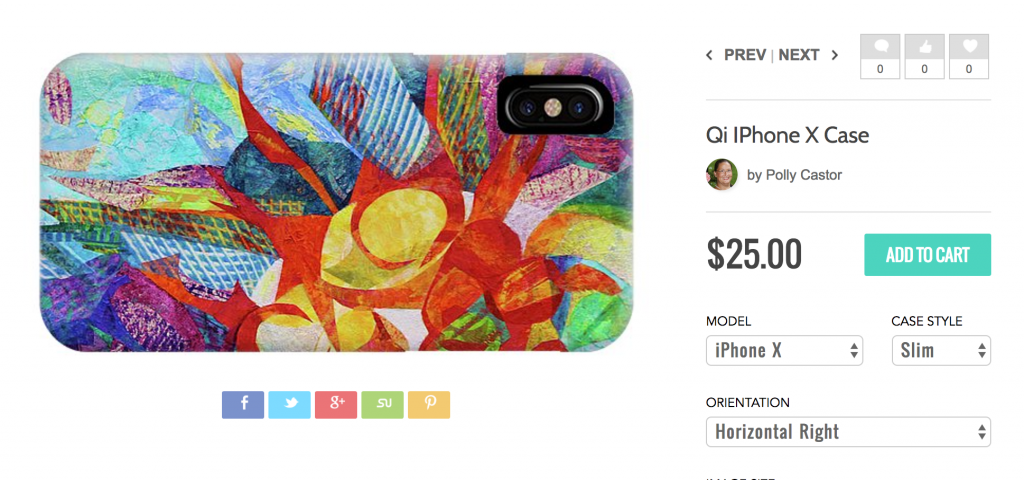Image resolution: width=1024 pixels, height=480 pixels.
Task: Click the Qi iPhone X Case title
Action: pos(787,135)
